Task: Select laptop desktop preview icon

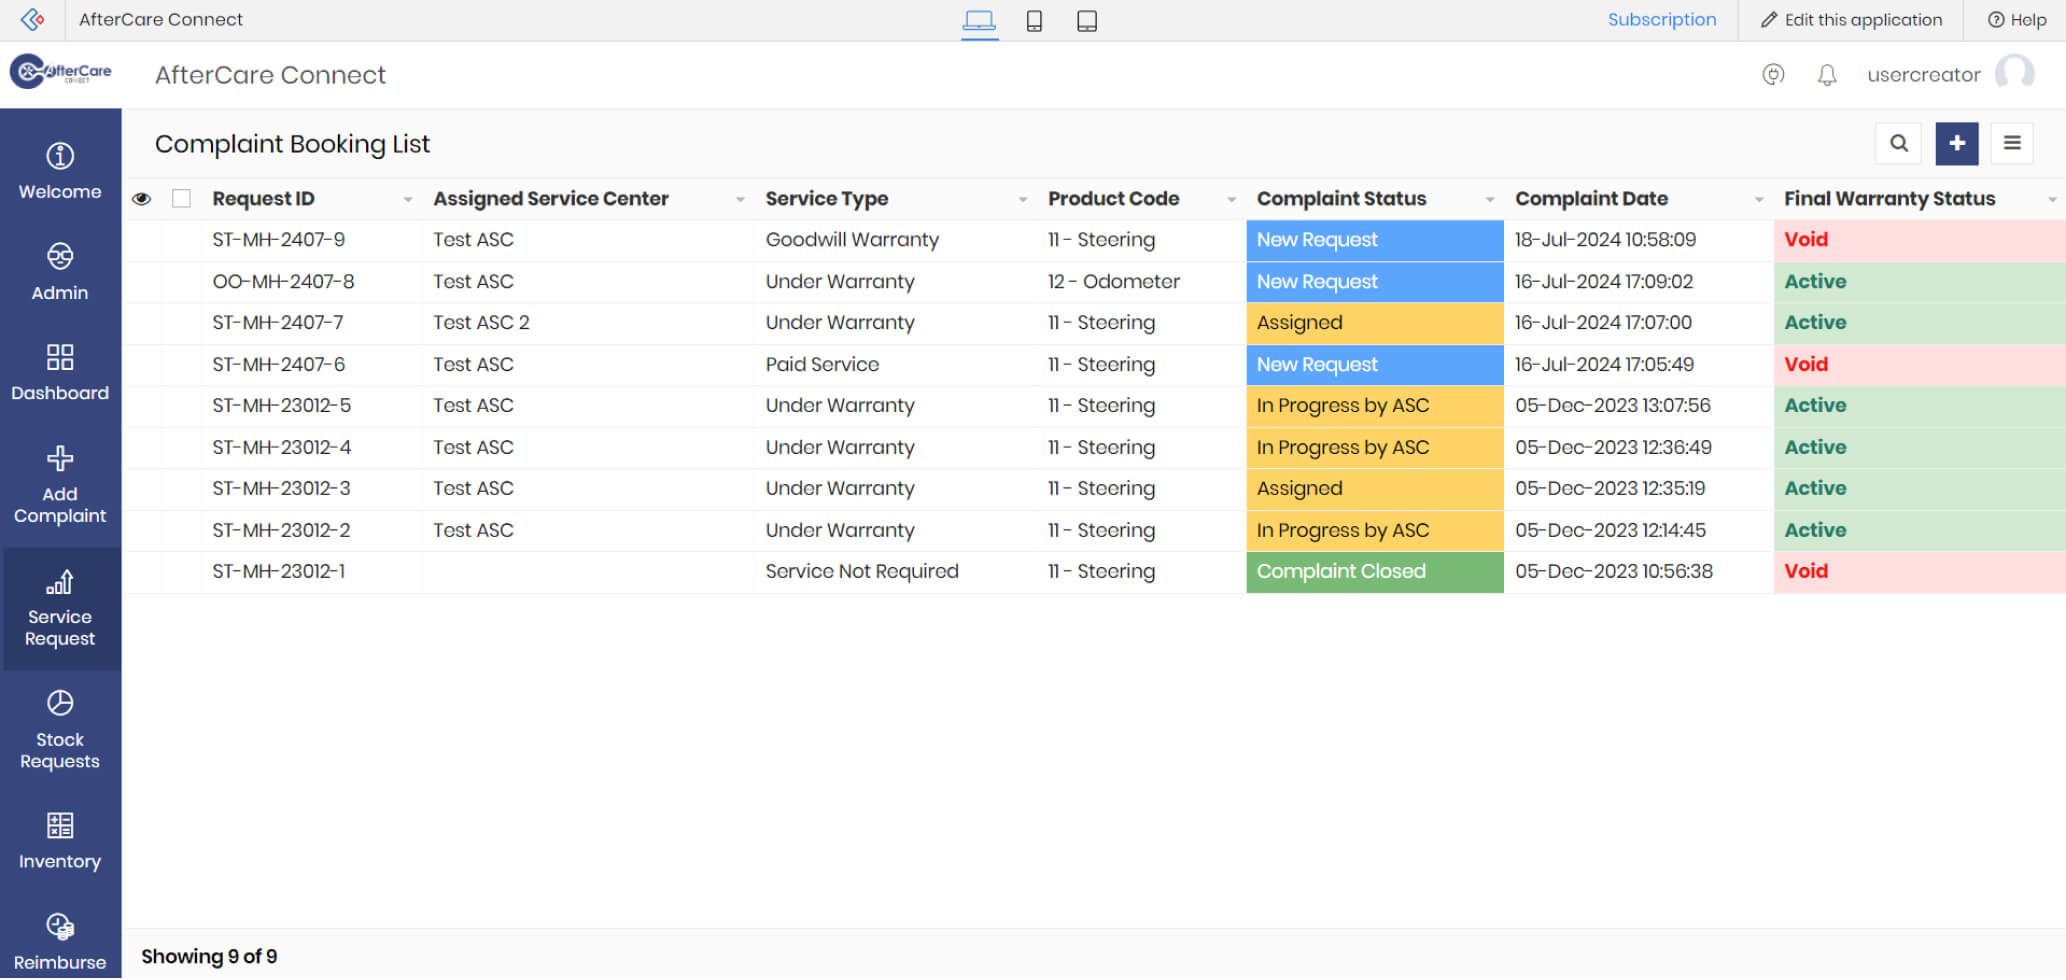Action: (979, 21)
